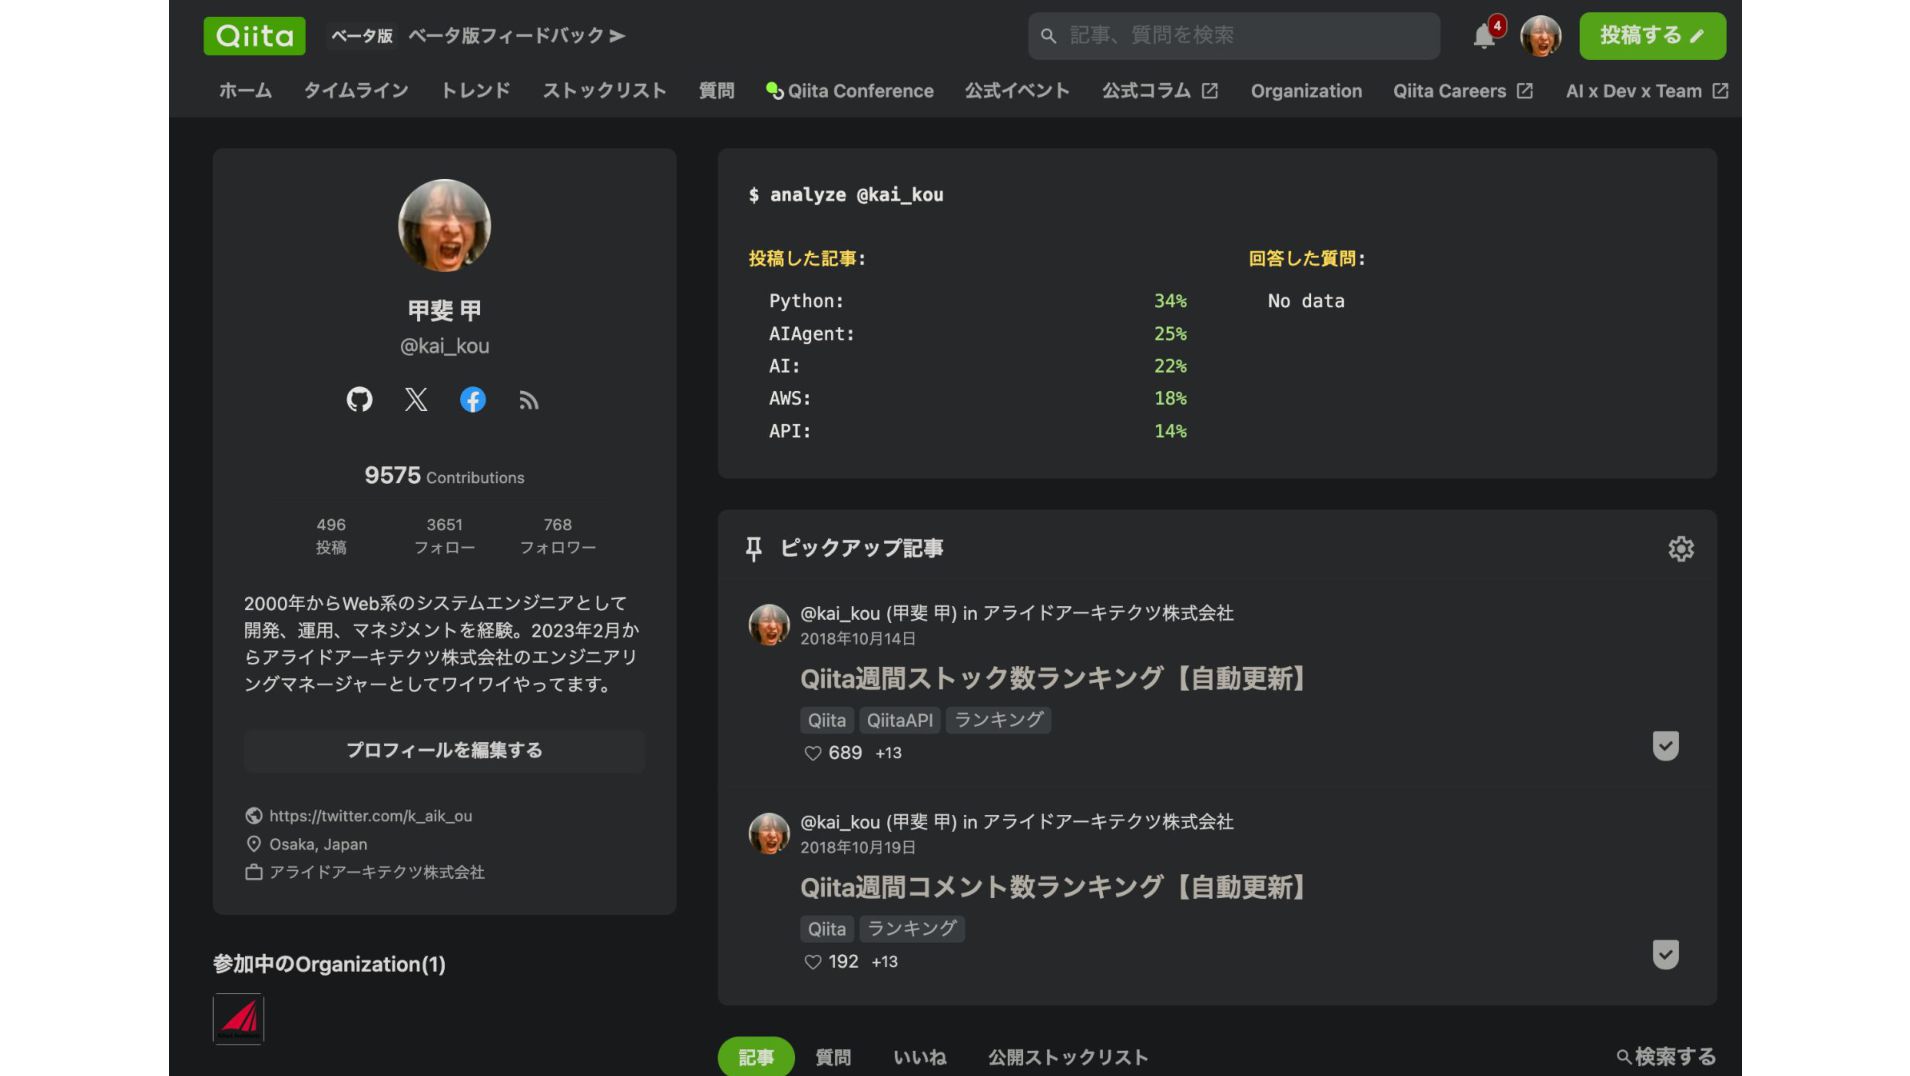Go to ホーム navigation item
The height and width of the screenshot is (1076, 1910).
(245, 91)
